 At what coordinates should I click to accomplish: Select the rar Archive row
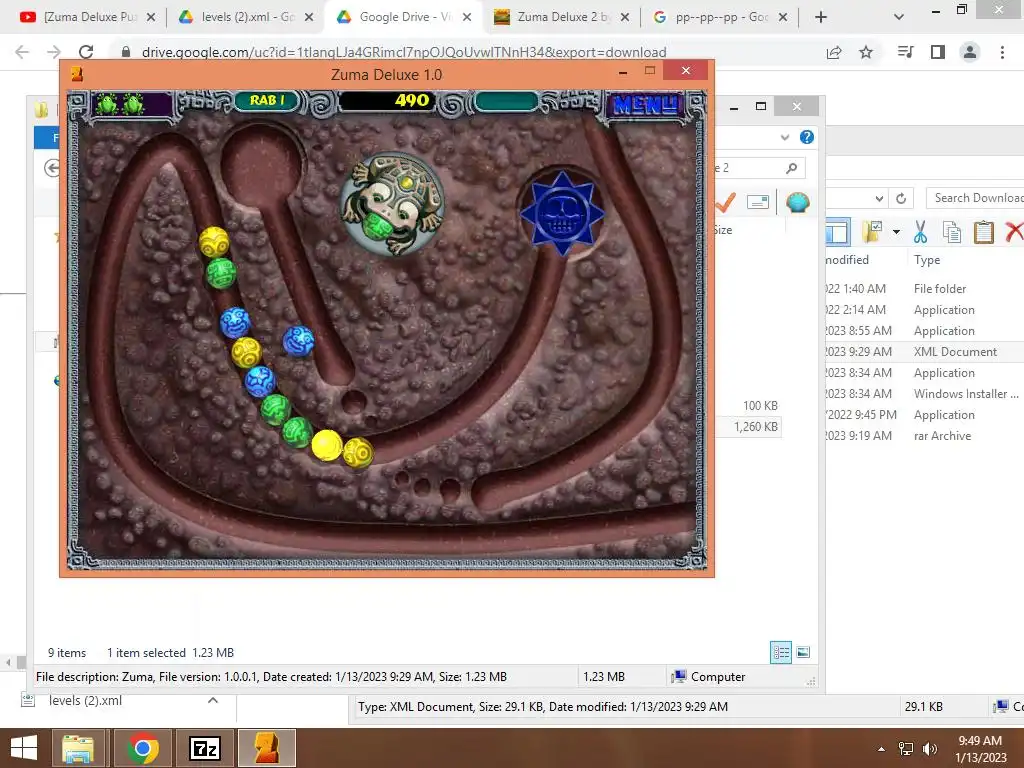(923, 436)
